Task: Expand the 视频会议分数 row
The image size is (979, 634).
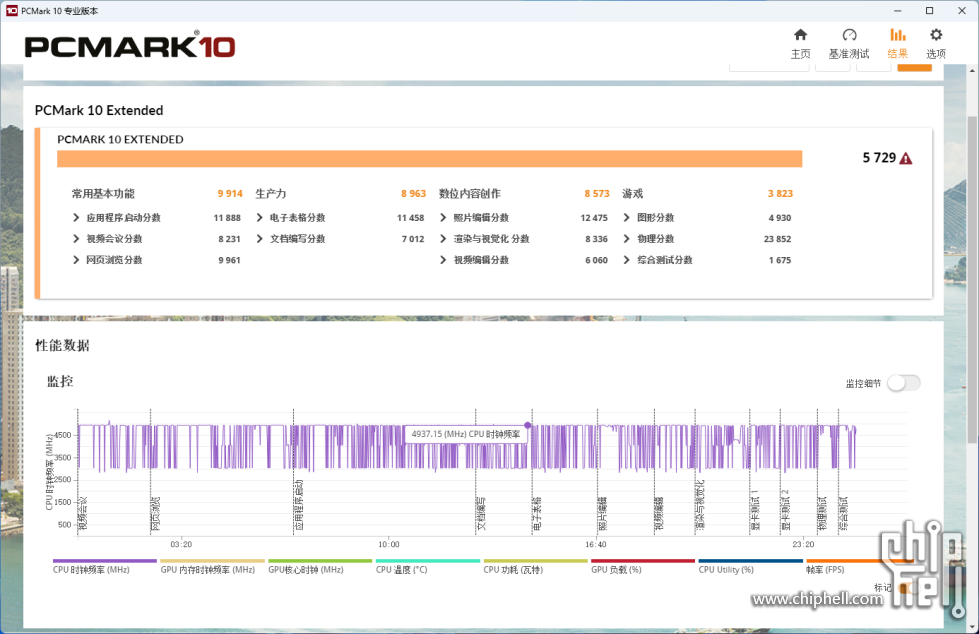Action: coord(76,239)
